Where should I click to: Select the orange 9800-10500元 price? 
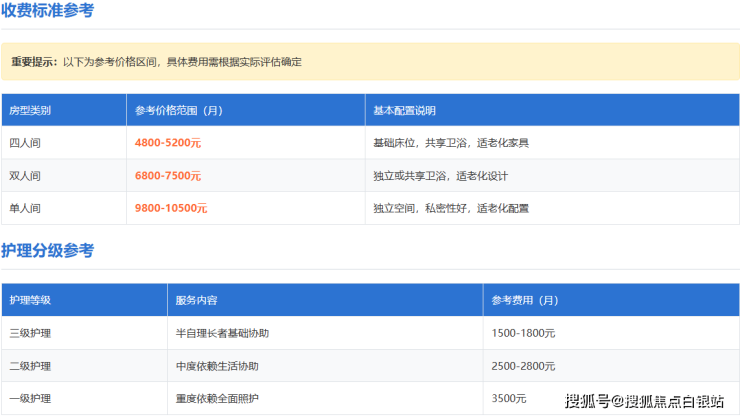point(171,208)
